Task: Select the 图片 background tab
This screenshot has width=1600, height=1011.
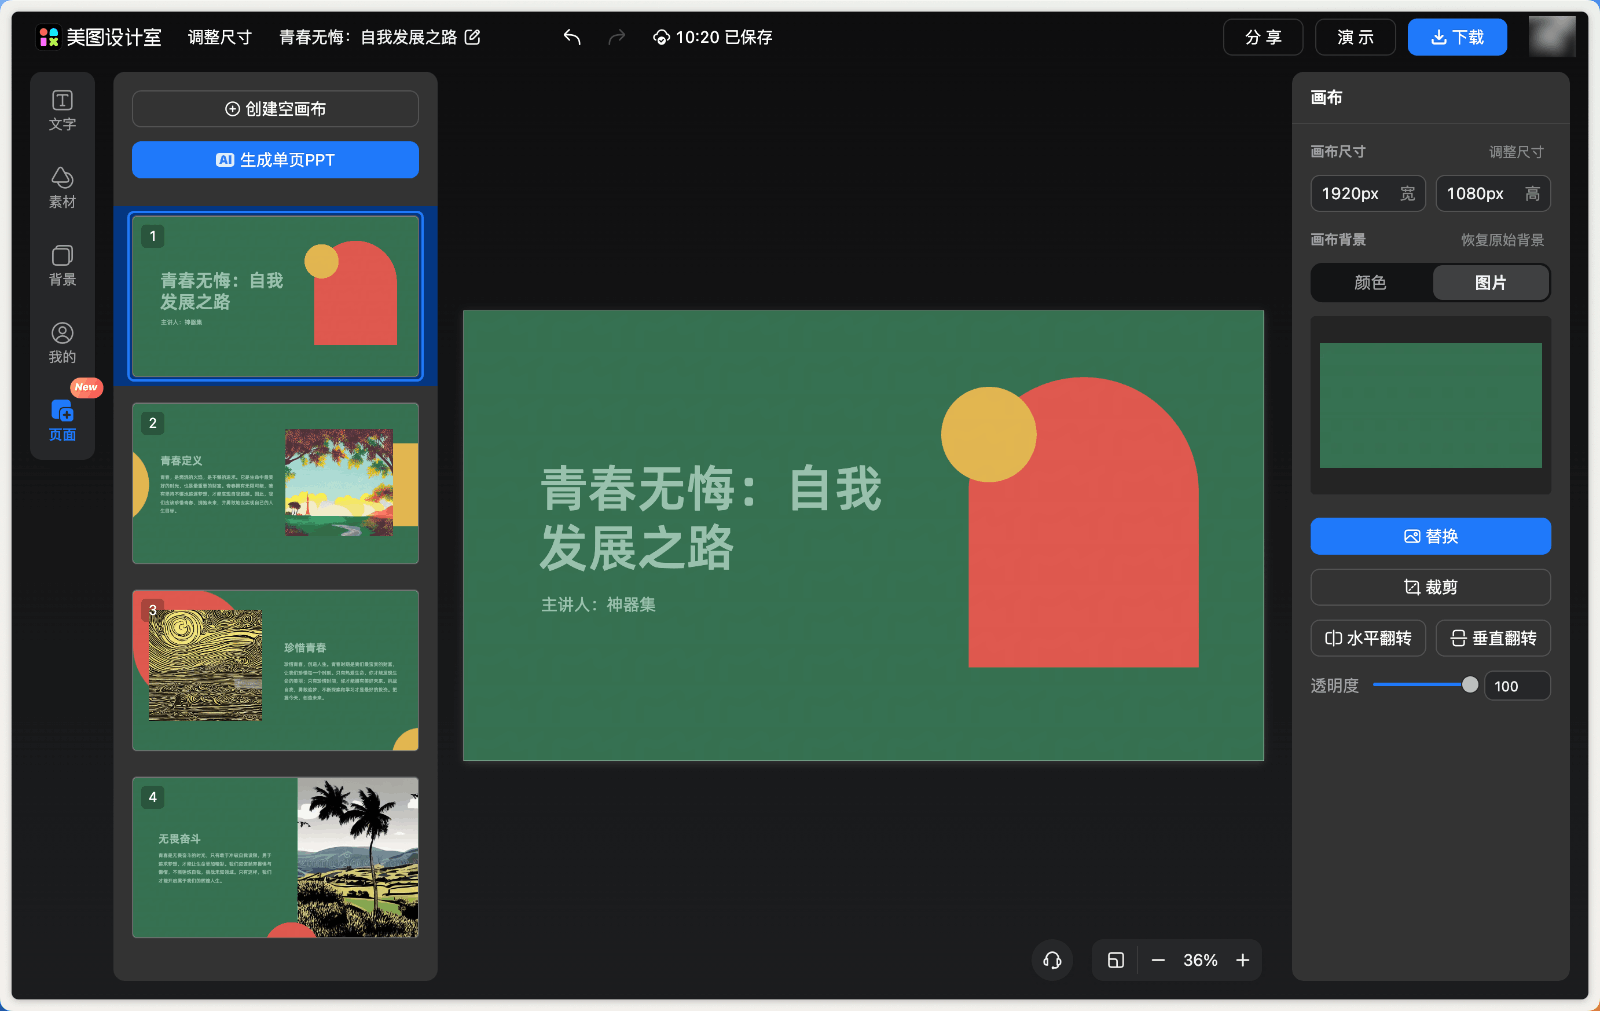Action: click(1491, 282)
